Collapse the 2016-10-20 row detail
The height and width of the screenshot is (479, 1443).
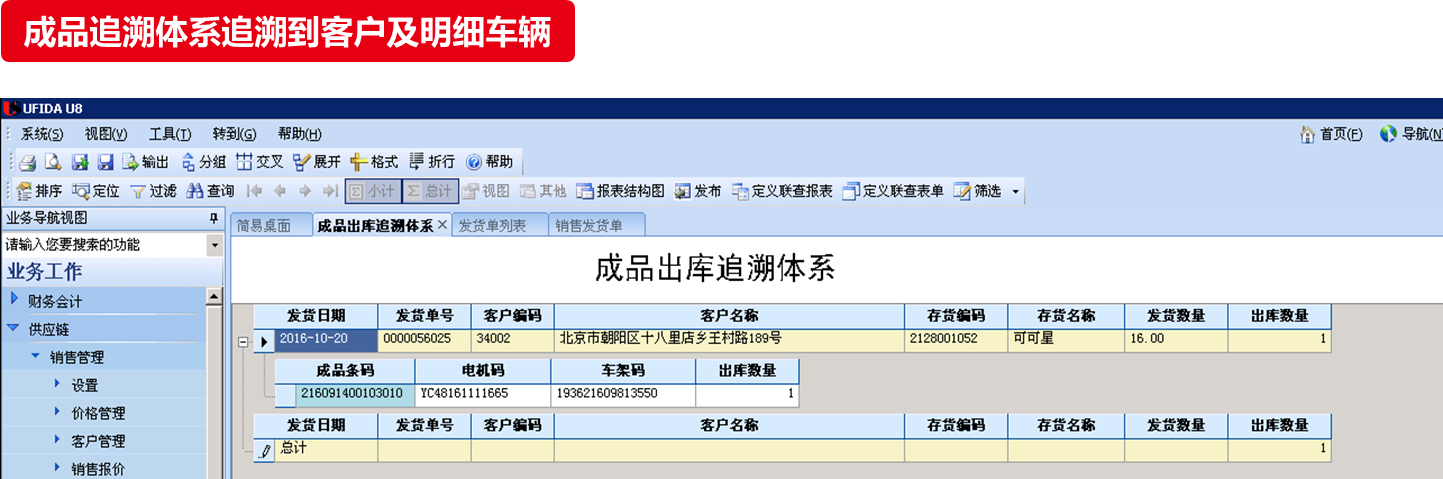[243, 342]
